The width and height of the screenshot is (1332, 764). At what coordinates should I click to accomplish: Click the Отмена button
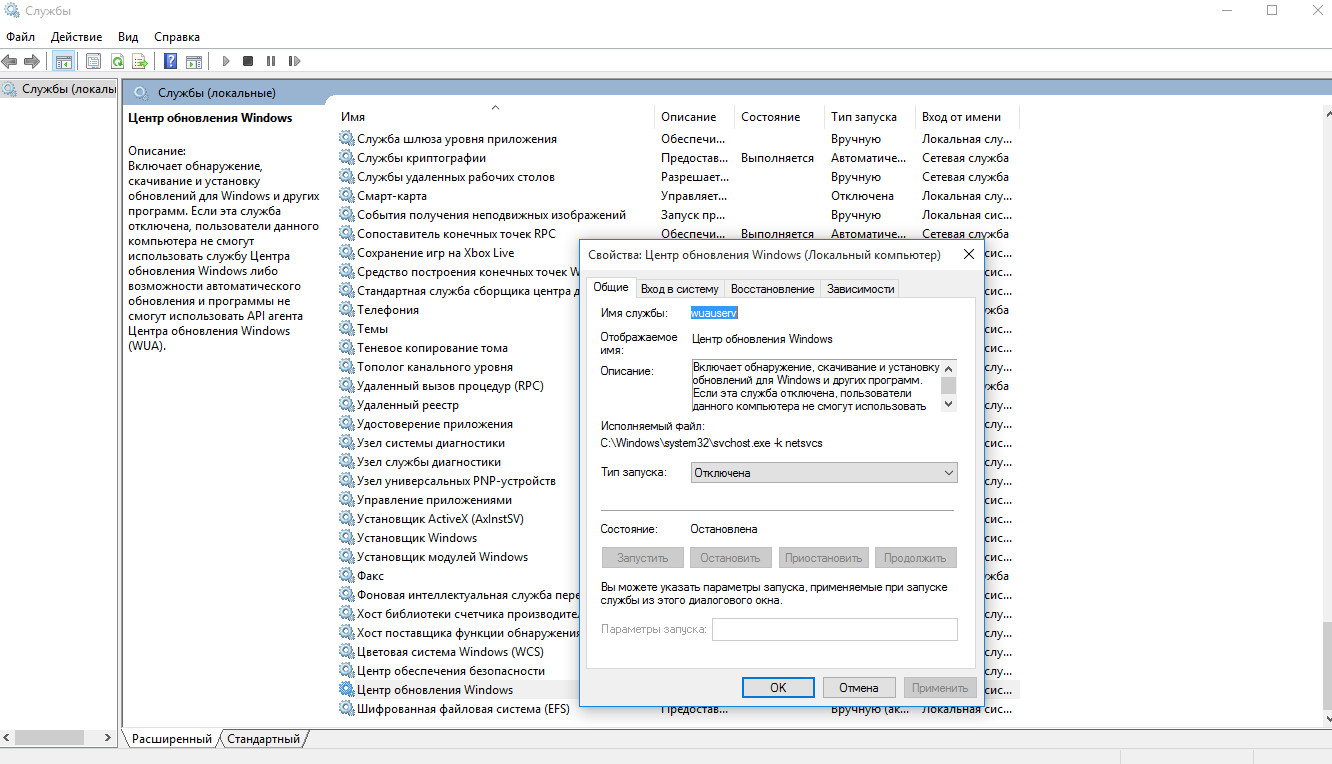pyautogui.click(x=859, y=688)
